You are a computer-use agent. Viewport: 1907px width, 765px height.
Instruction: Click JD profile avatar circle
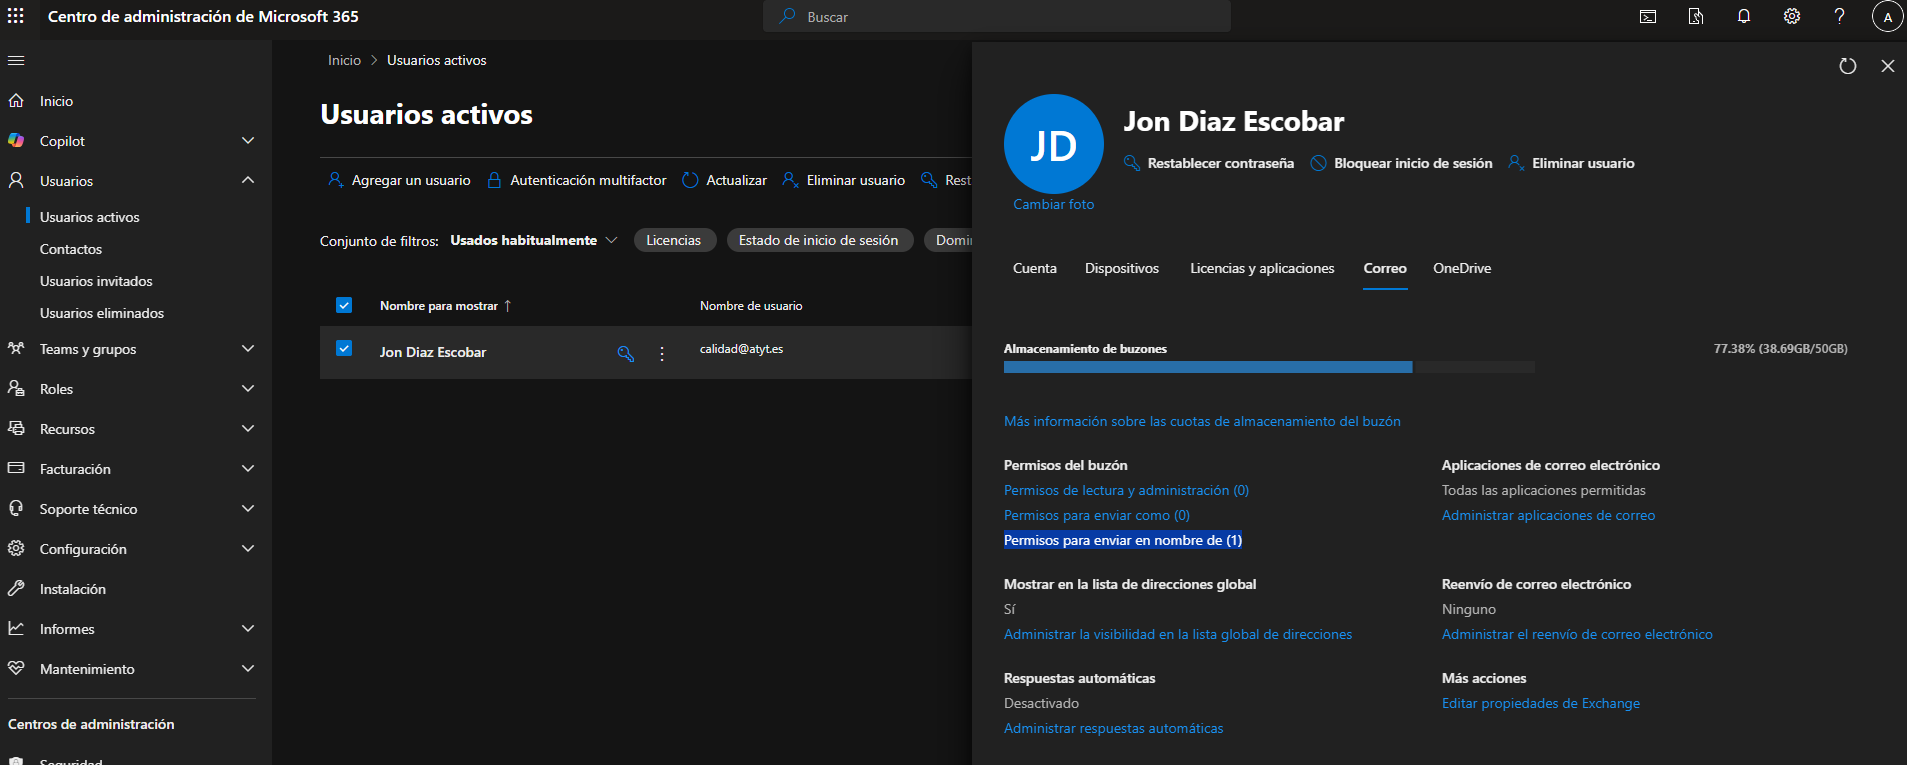1053,144
